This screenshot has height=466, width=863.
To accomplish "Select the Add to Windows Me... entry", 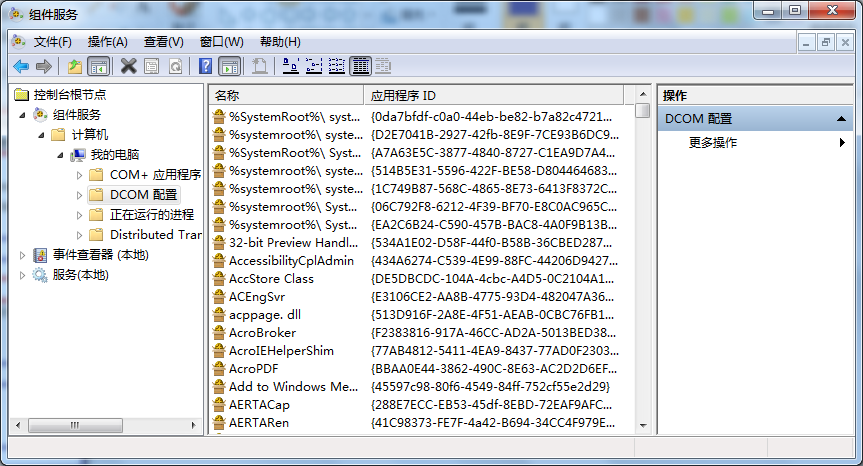I will [293, 387].
